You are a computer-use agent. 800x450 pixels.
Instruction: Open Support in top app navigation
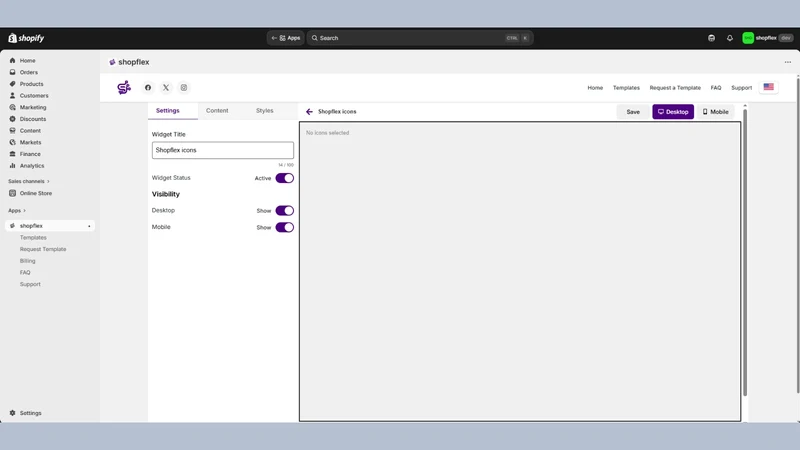tap(741, 88)
